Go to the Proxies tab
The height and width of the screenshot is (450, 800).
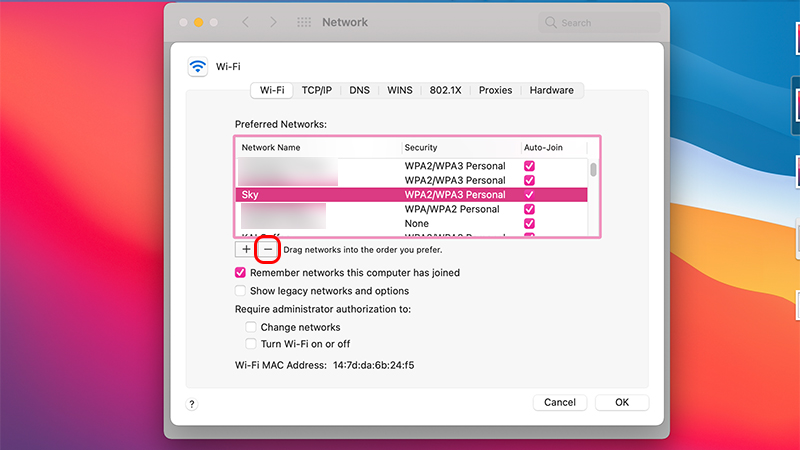click(x=495, y=90)
